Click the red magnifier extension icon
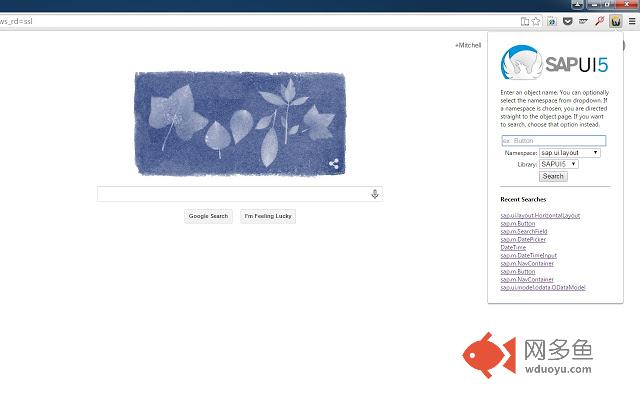The height and width of the screenshot is (400, 640). [599, 21]
